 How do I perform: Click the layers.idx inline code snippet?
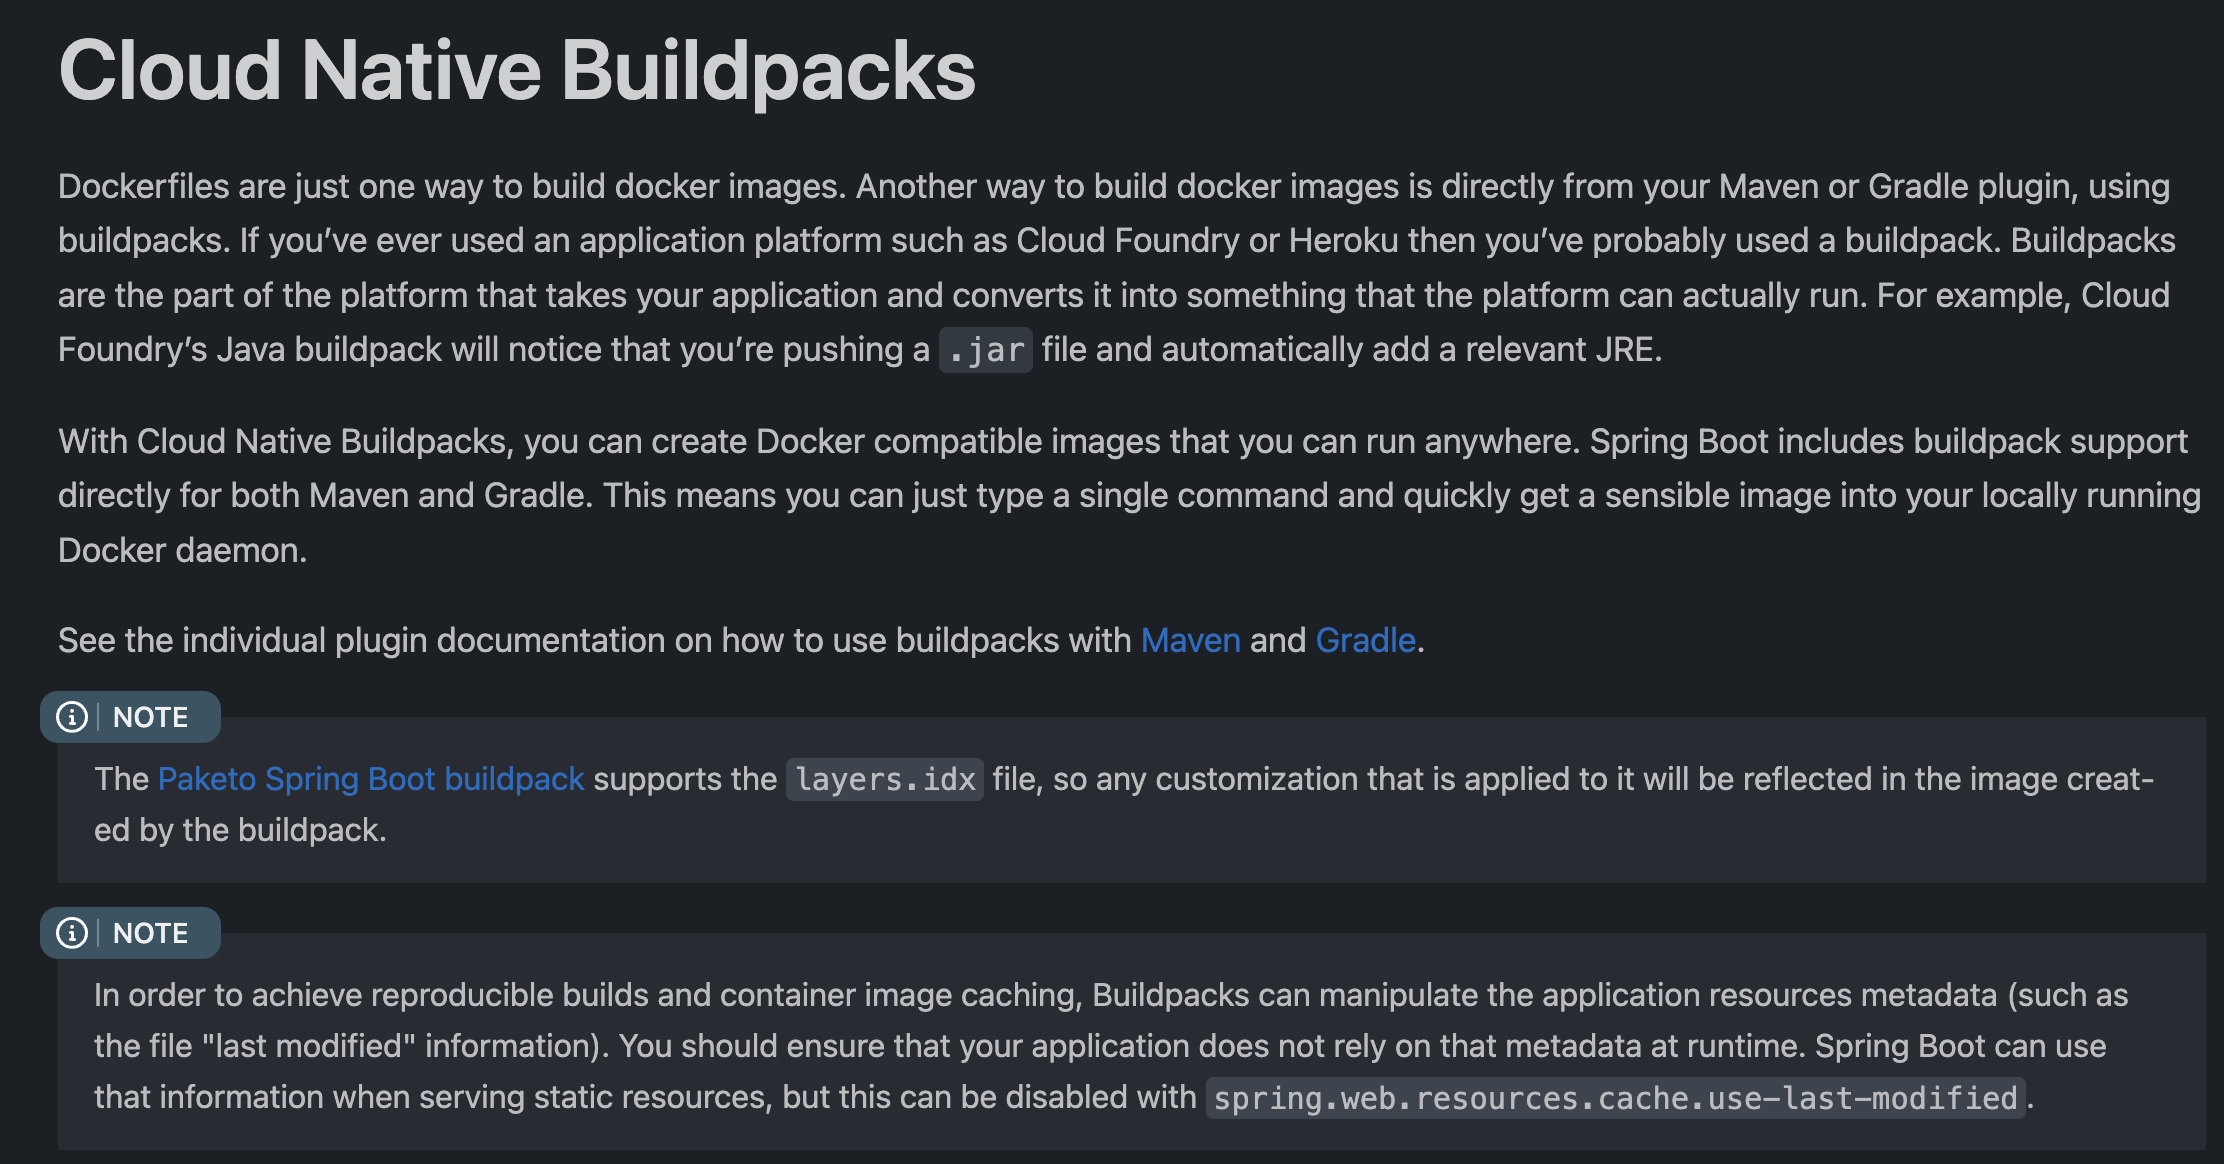(885, 779)
